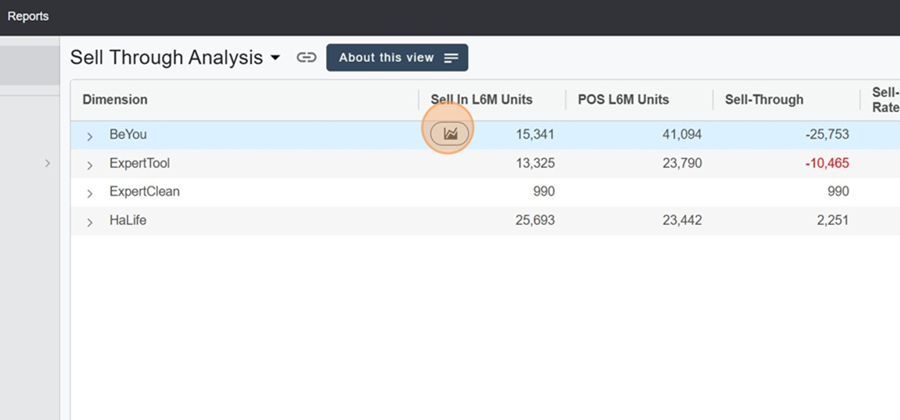
Task: Sort by POS L6M Units column
Action: tap(623, 99)
